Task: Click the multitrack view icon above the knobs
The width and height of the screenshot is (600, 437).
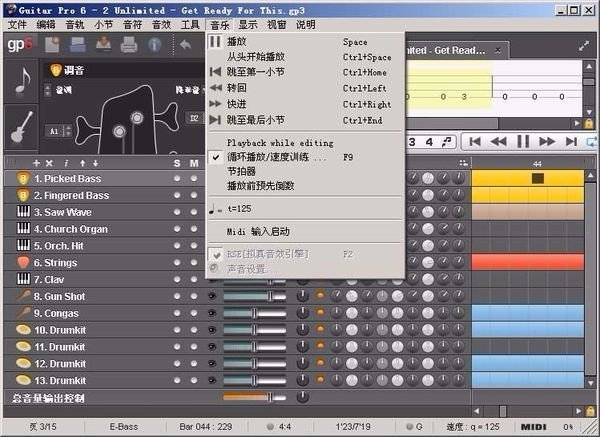Action: 463,163
